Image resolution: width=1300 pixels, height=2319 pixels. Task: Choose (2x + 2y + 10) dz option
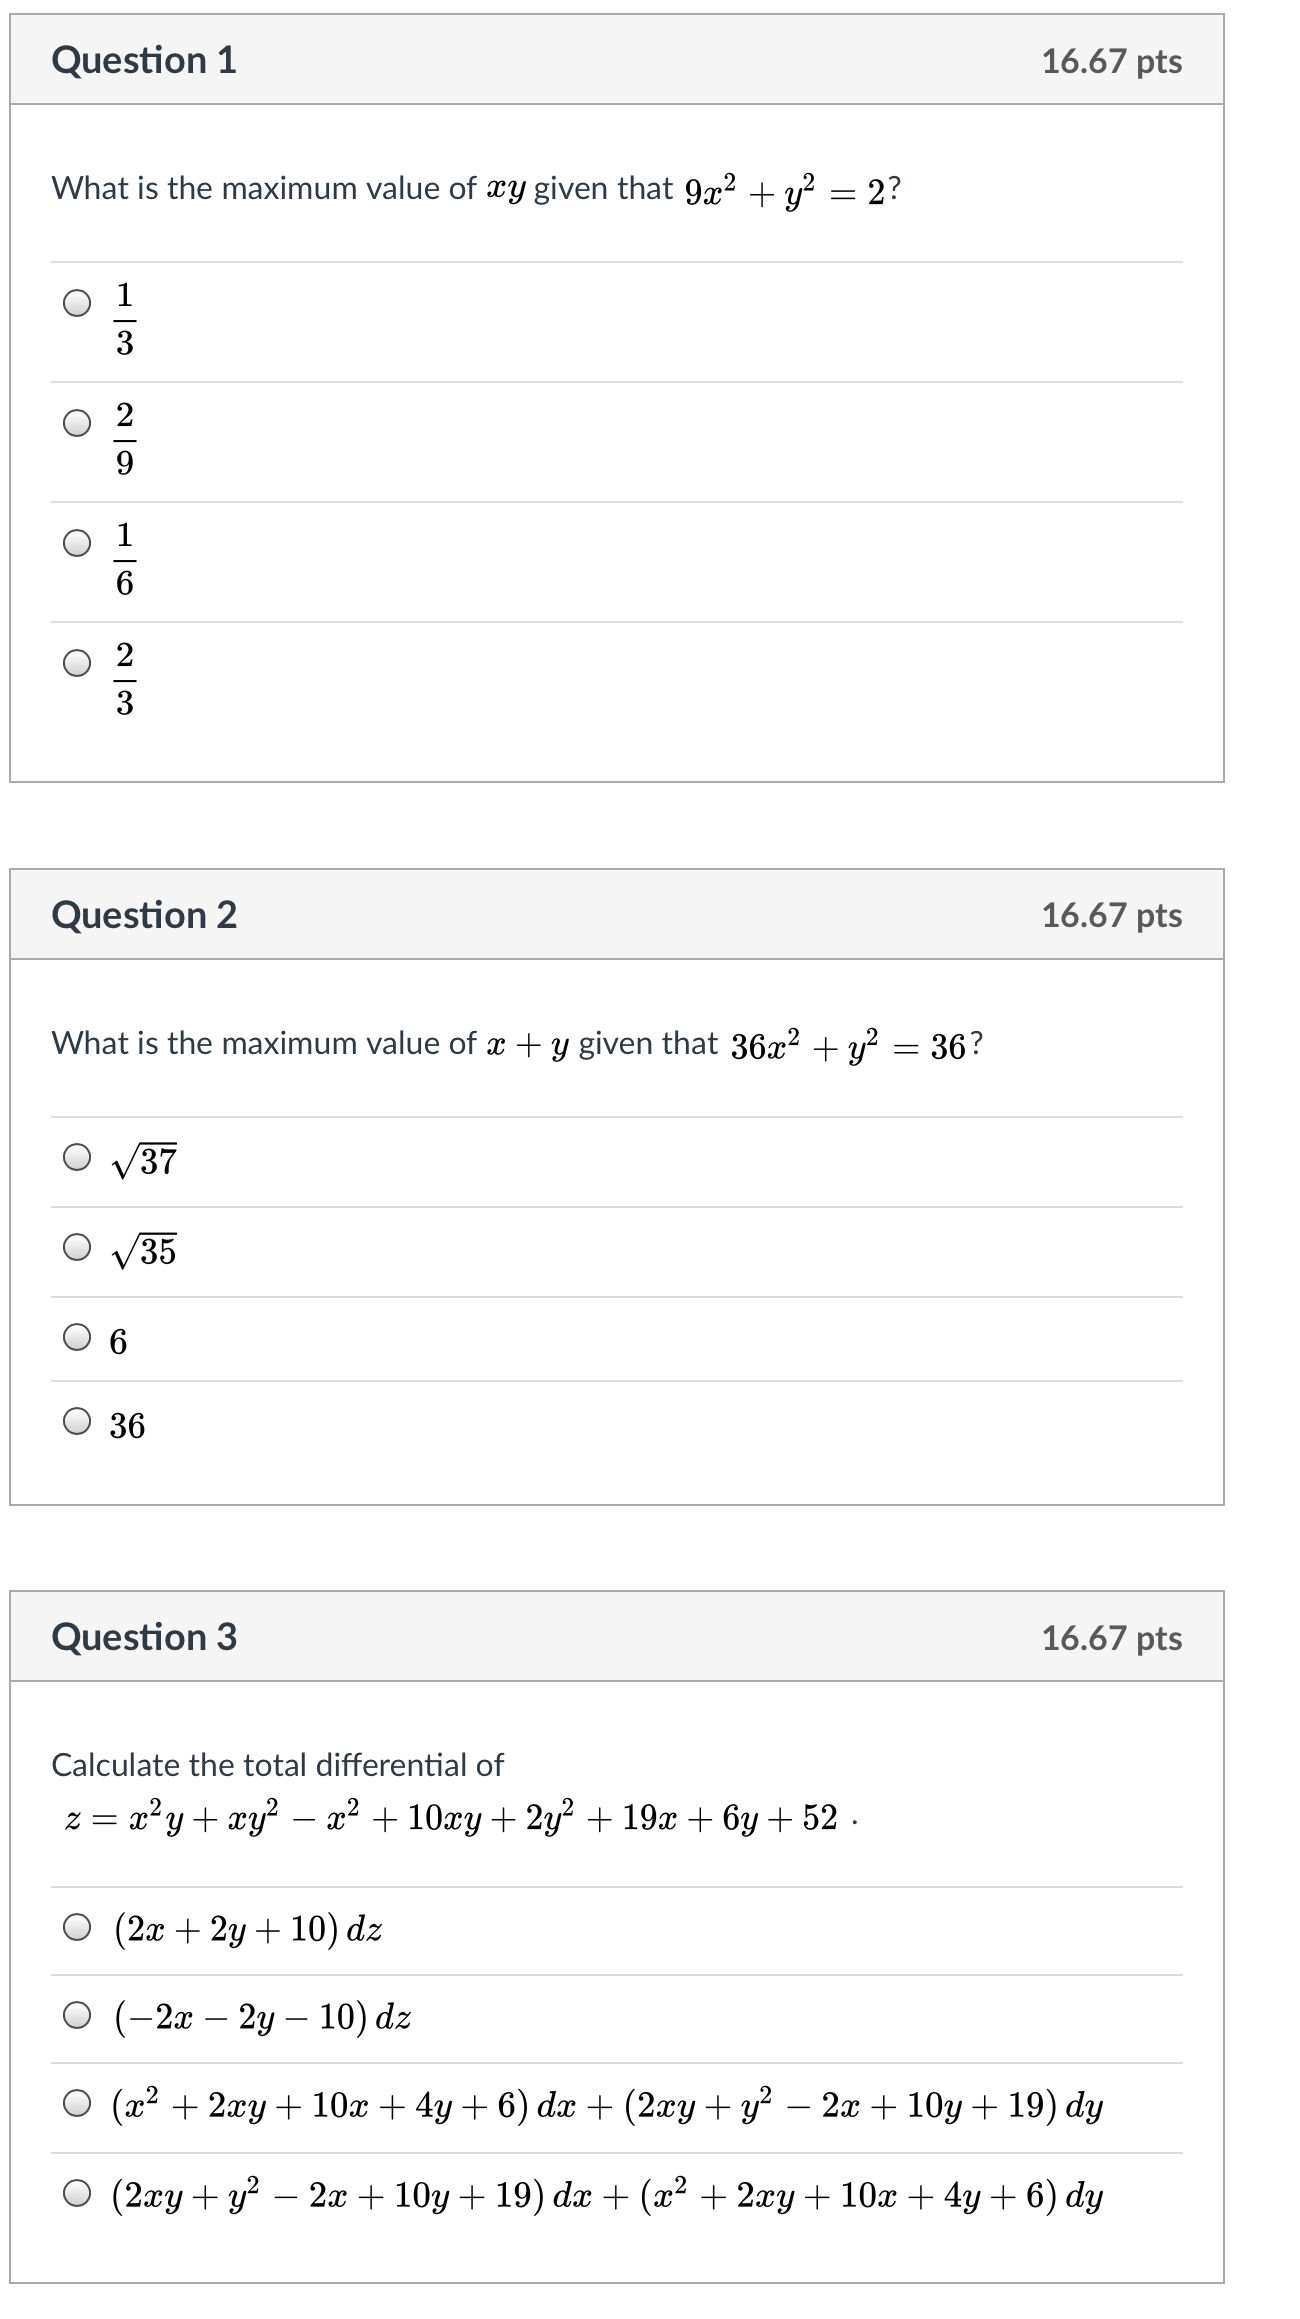[x=77, y=1927]
